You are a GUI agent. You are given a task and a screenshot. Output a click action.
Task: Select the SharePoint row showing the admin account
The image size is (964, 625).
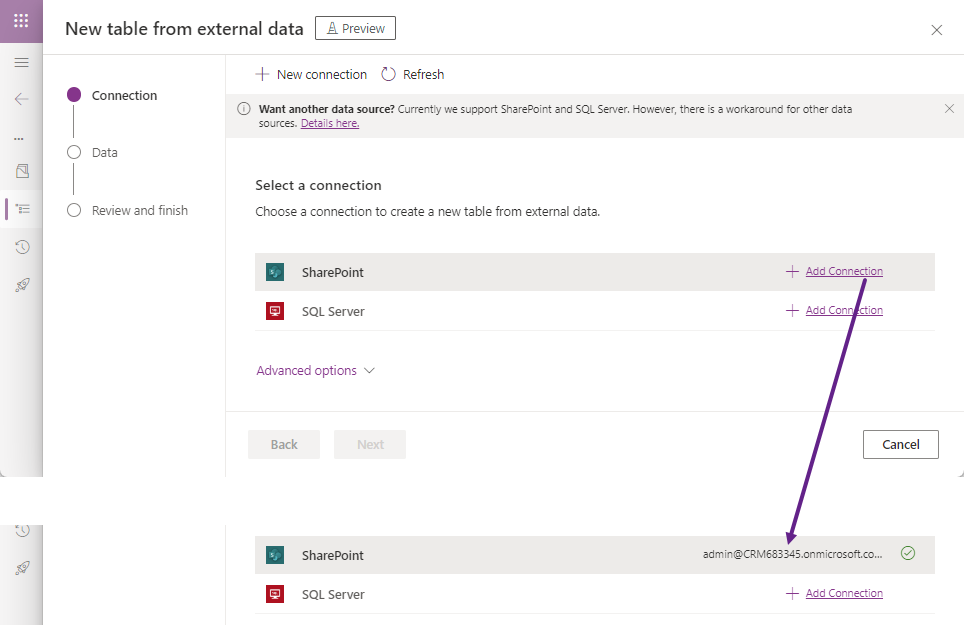(595, 555)
